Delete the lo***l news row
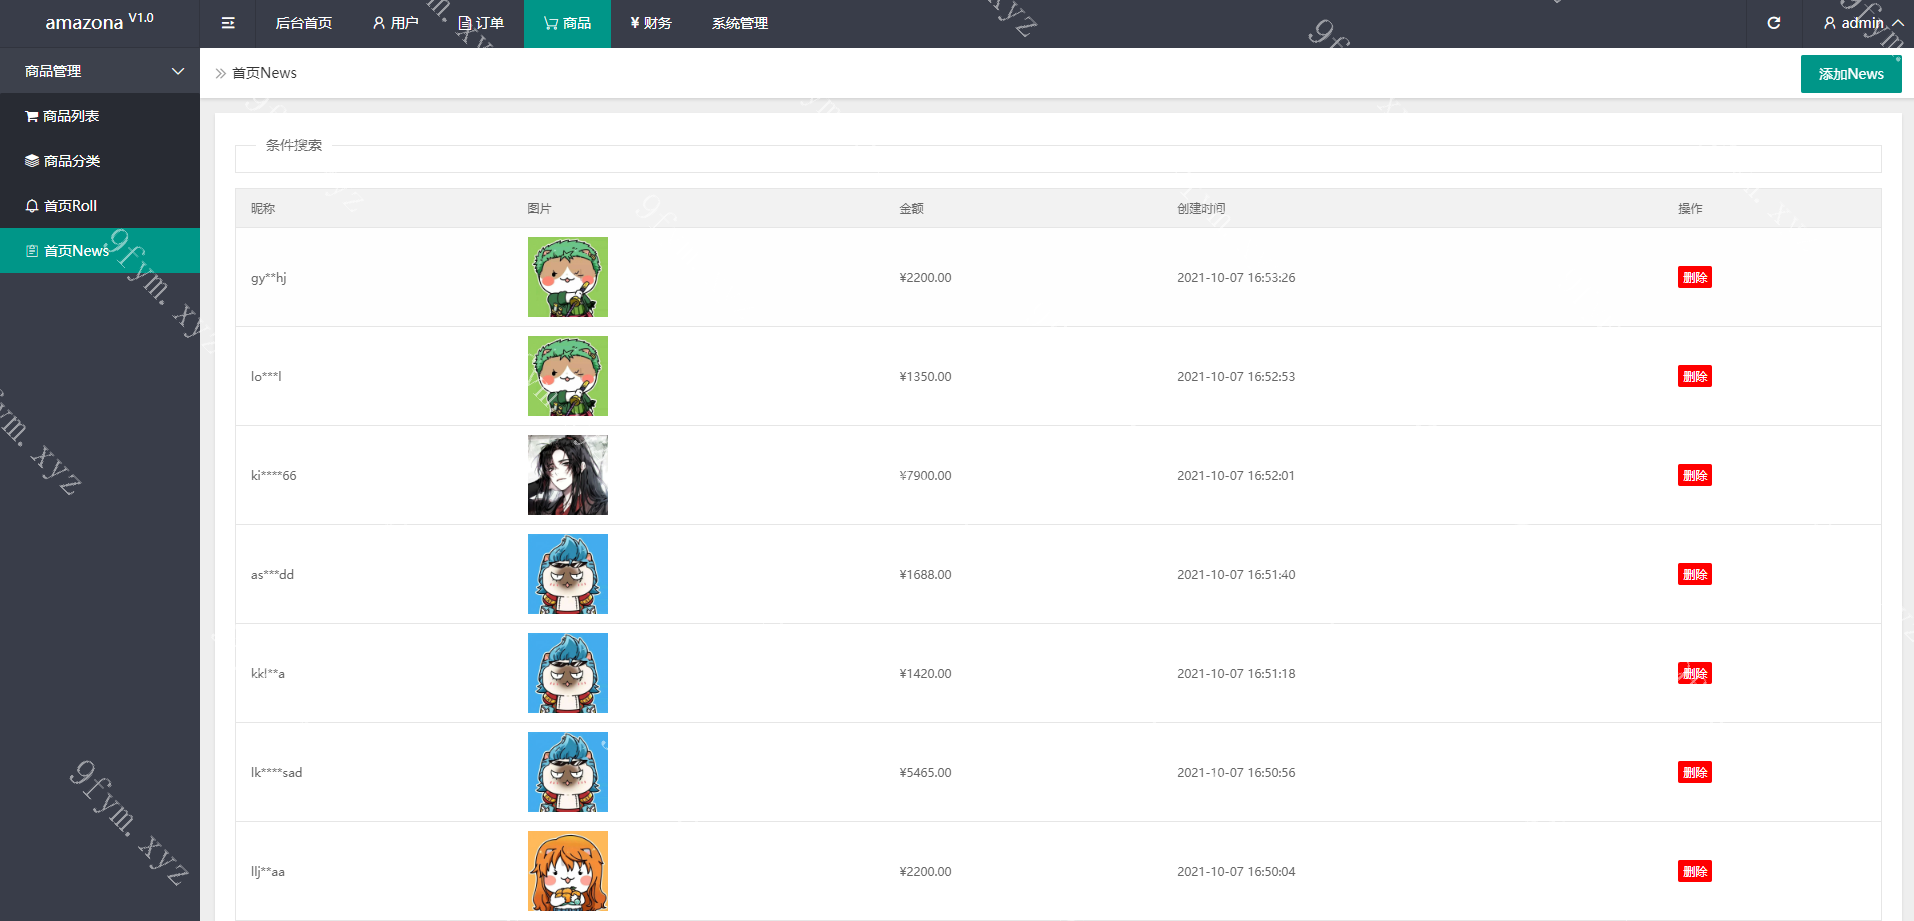This screenshot has height=921, width=1914. [1695, 376]
